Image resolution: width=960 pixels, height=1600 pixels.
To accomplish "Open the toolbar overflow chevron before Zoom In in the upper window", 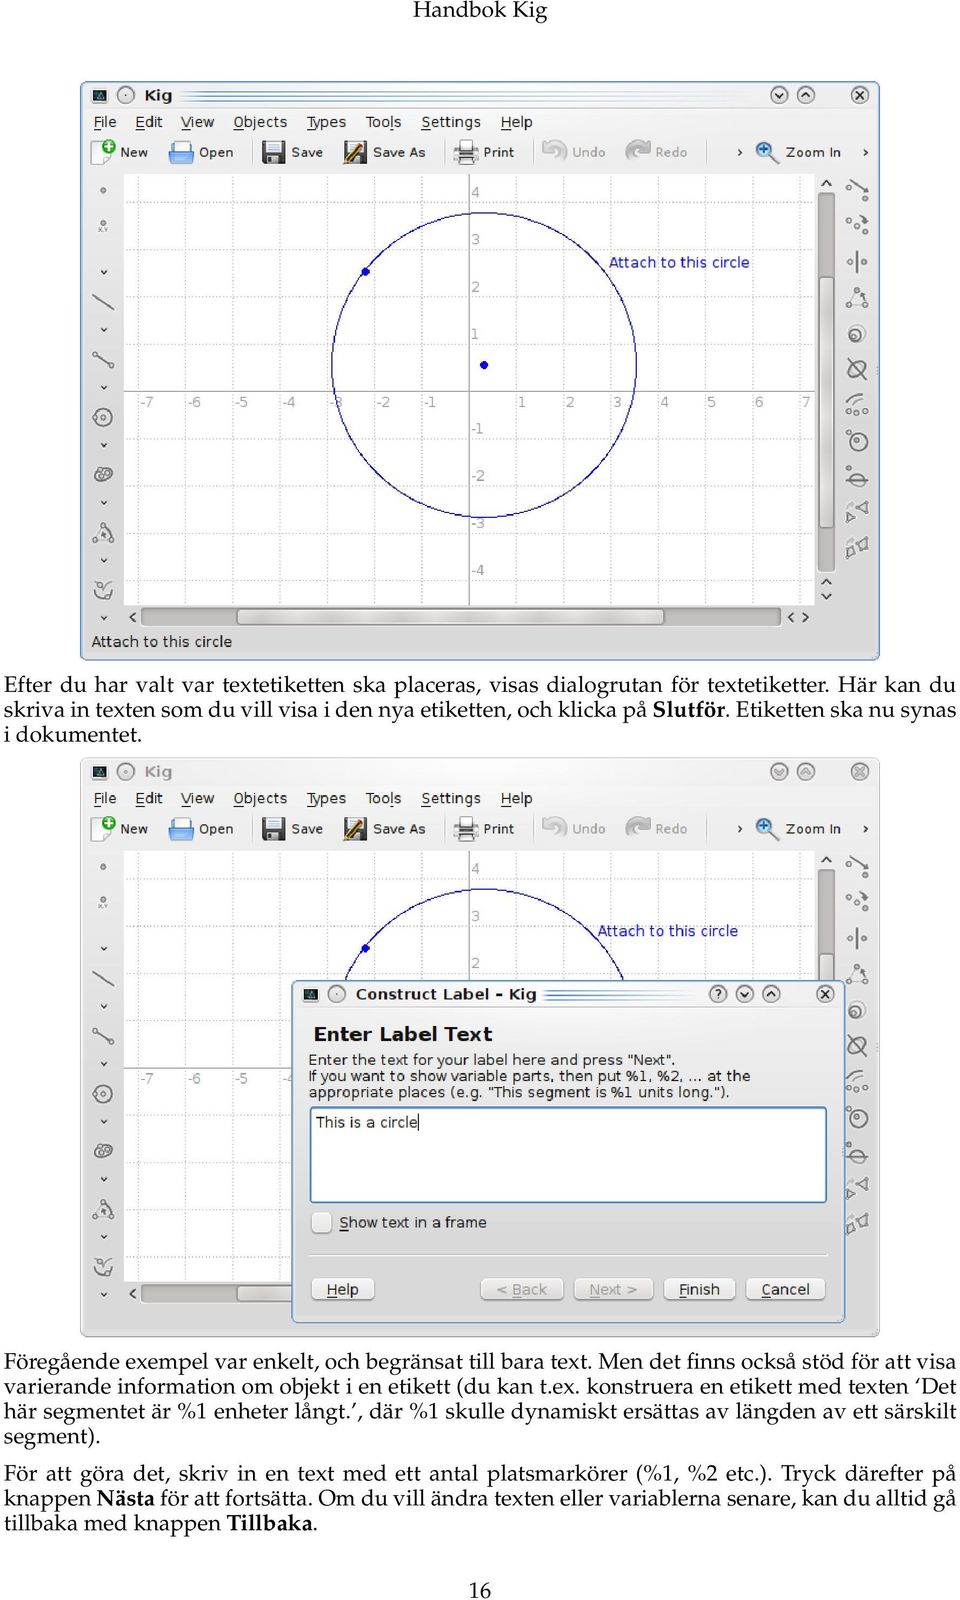I will (739, 152).
